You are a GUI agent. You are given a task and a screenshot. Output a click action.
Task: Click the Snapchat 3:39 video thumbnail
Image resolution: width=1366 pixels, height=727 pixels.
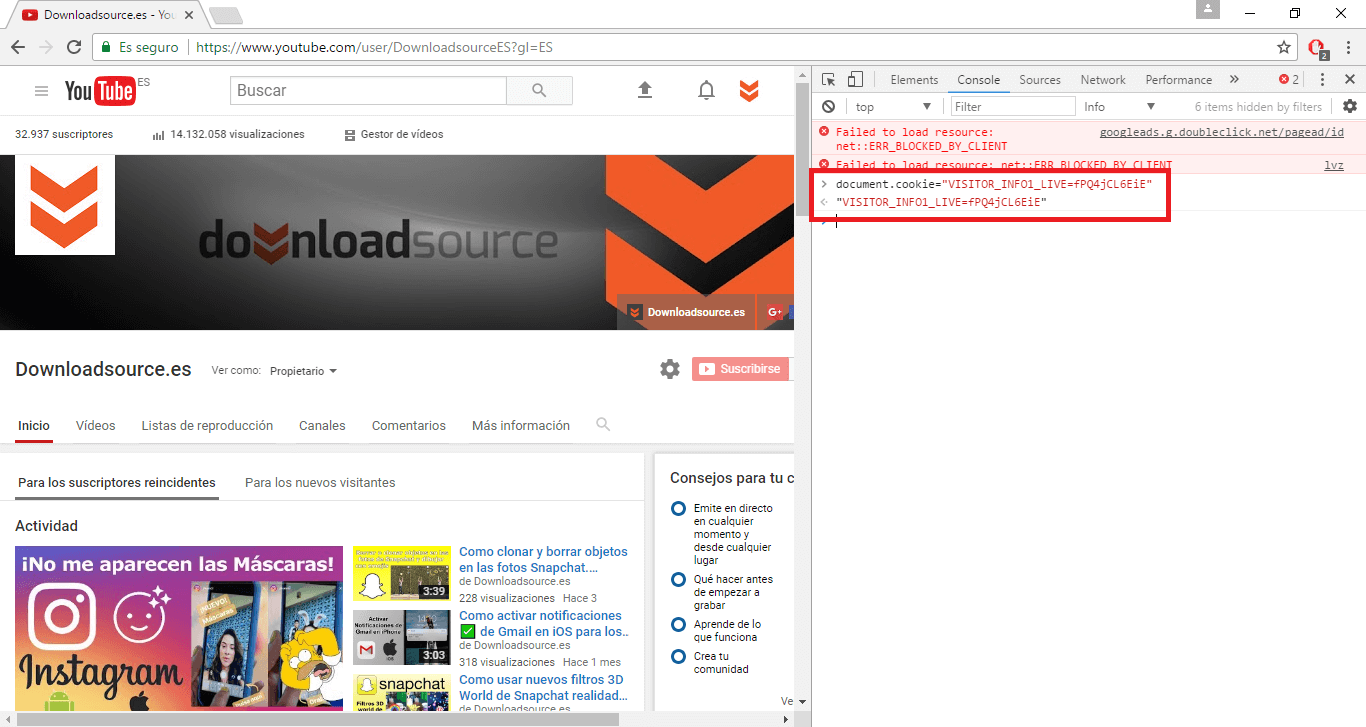pos(402,573)
